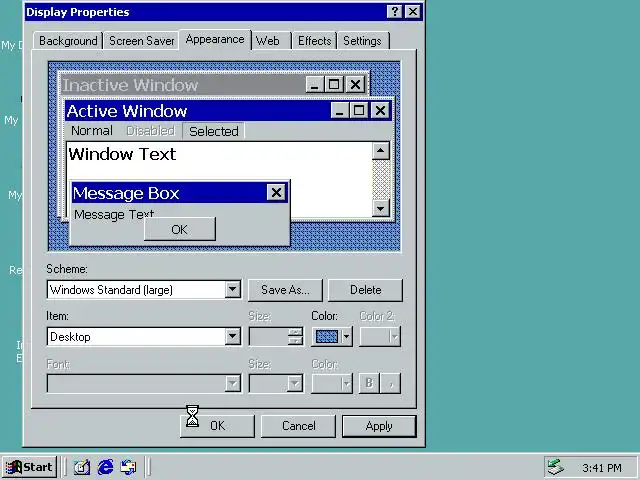640x480 pixels.
Task: Click the Active Window preview maximize icon
Action: [x=359, y=110]
